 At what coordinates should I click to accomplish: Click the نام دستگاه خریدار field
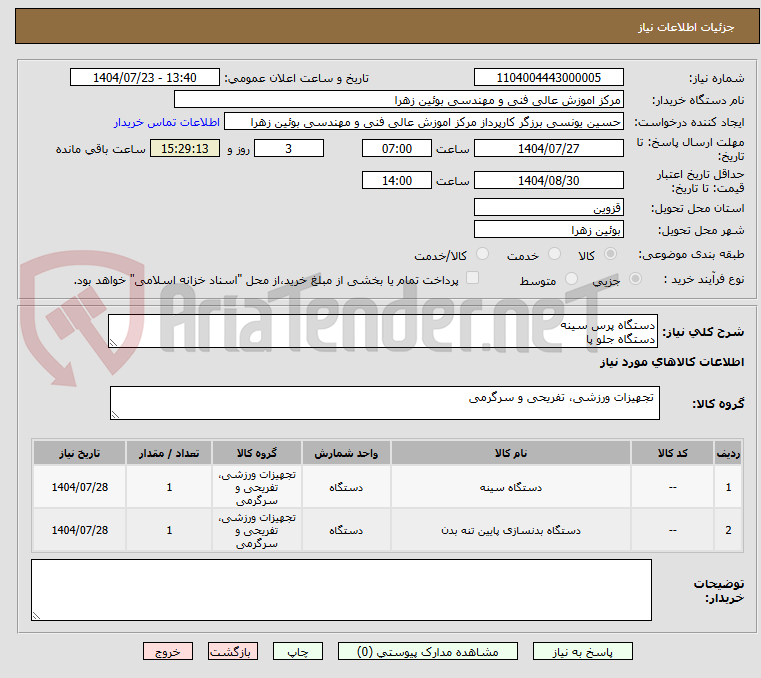(398, 100)
